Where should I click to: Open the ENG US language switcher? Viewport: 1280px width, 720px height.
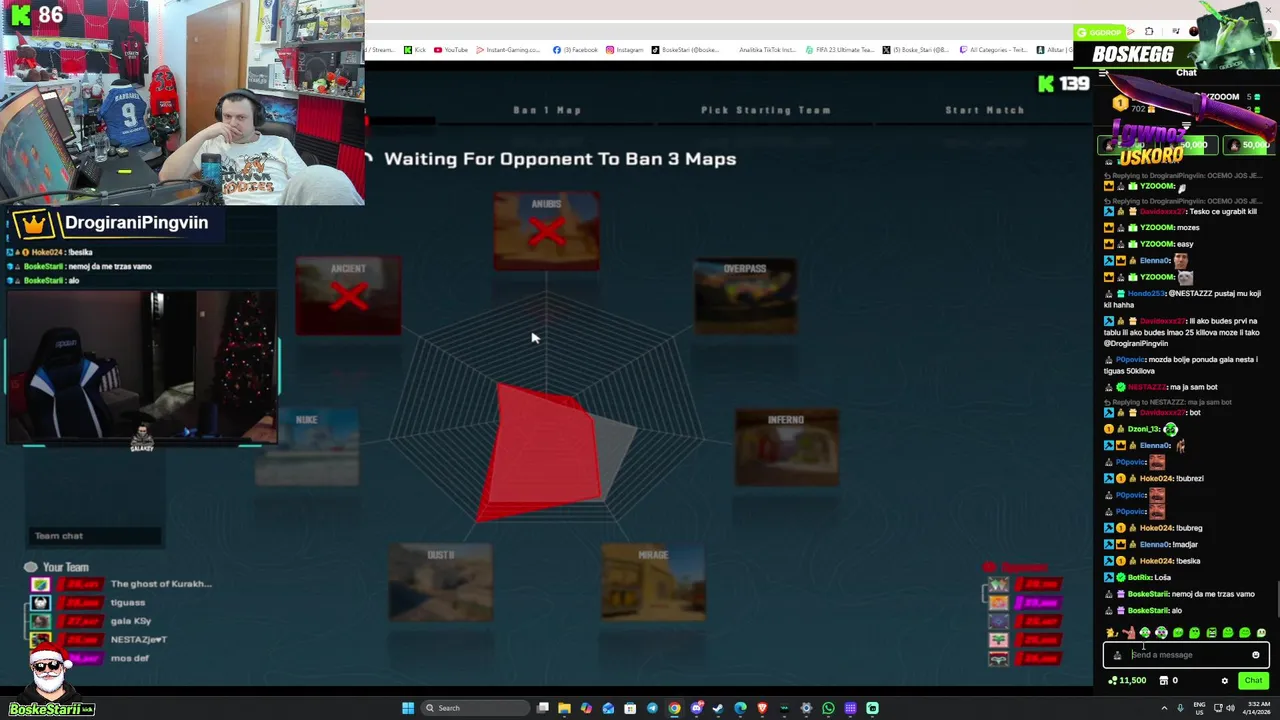pyautogui.click(x=1200, y=708)
